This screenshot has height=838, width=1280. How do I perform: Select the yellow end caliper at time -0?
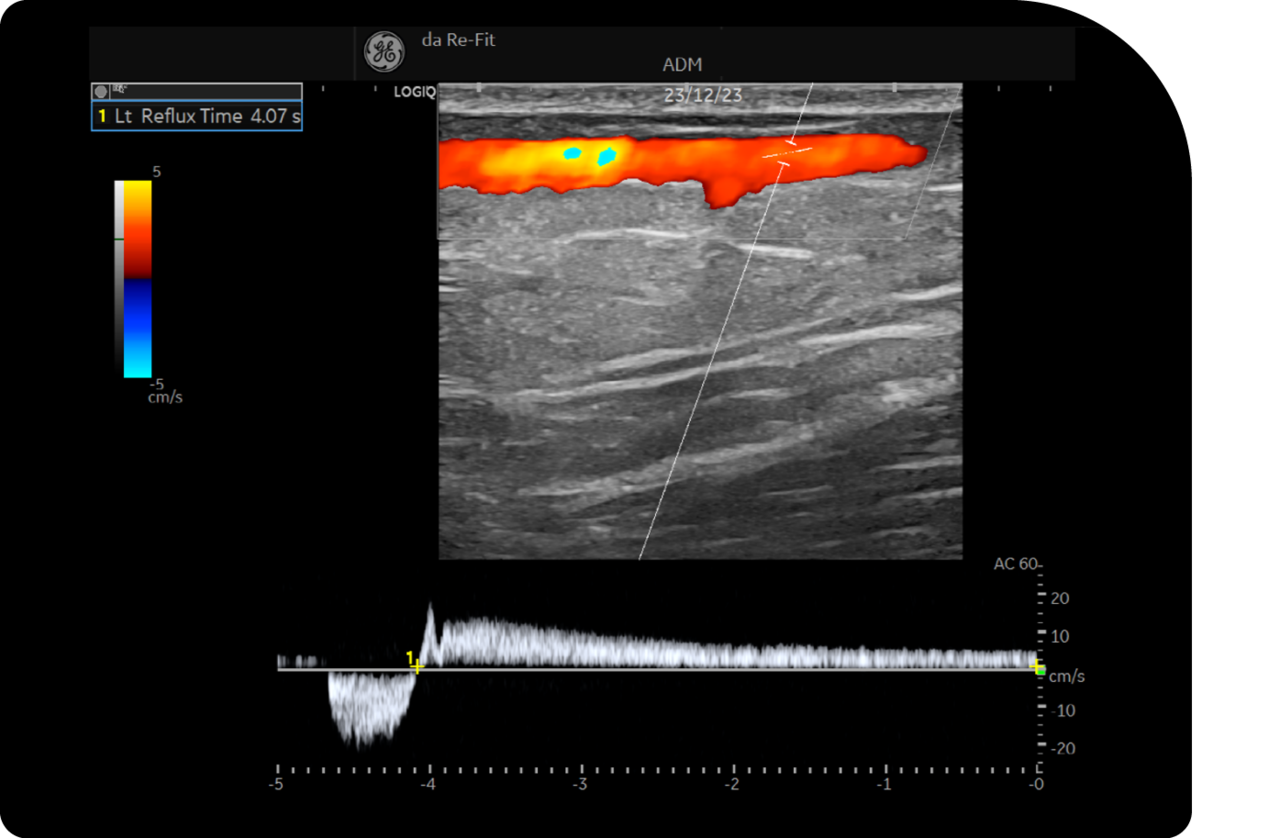(1037, 667)
